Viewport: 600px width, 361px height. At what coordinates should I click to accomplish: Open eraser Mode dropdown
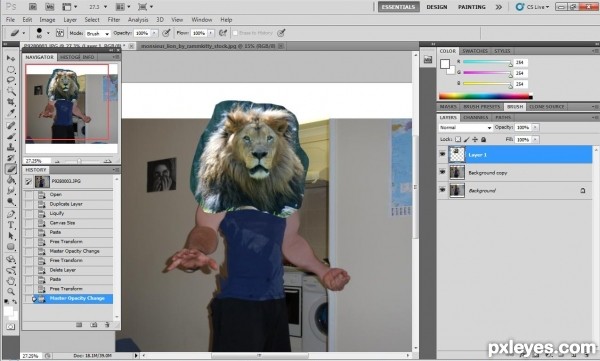(x=98, y=34)
